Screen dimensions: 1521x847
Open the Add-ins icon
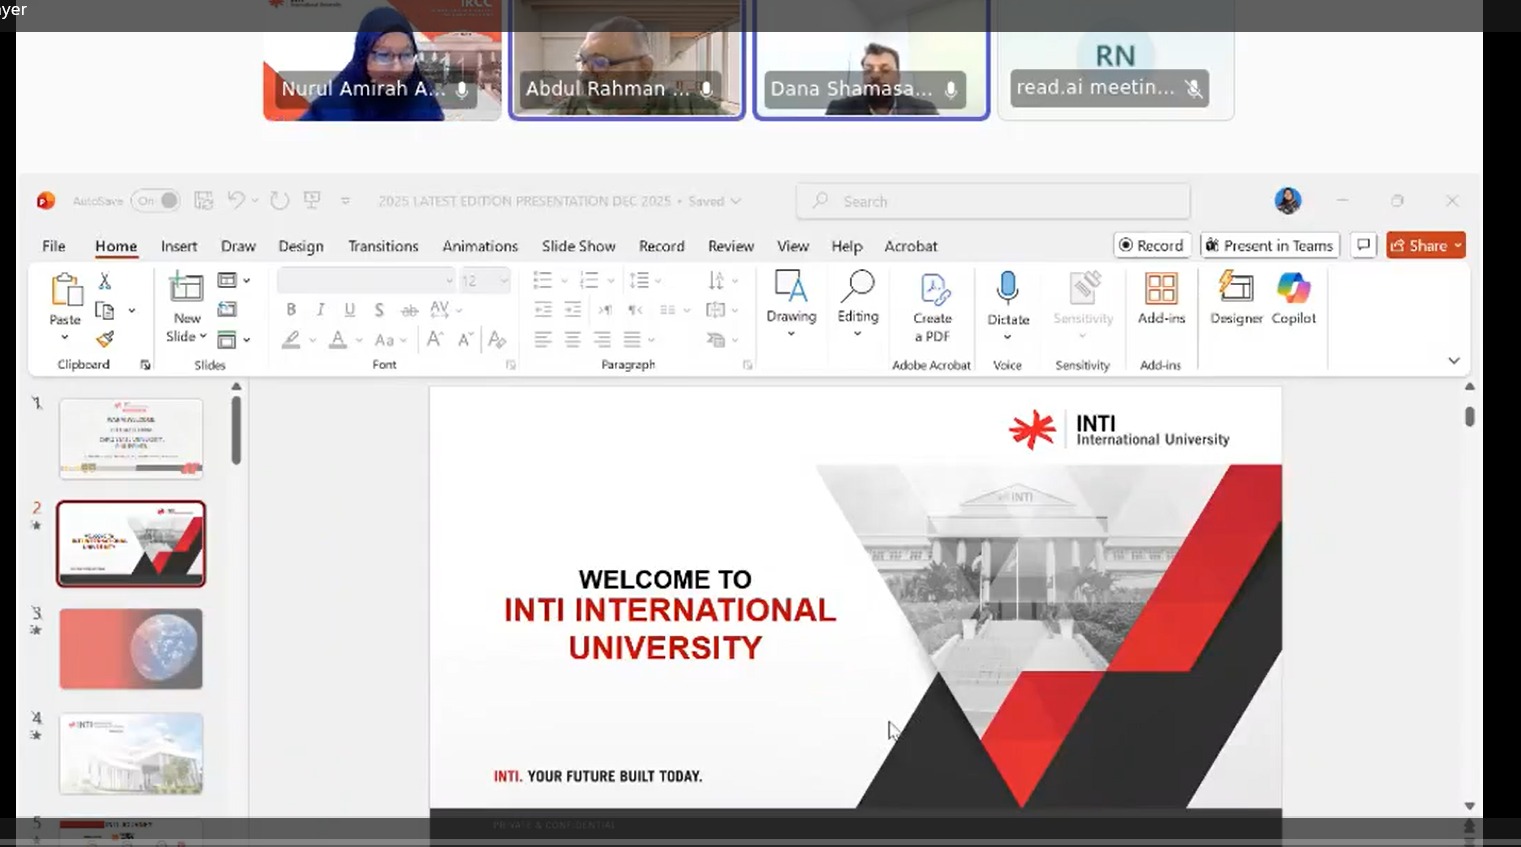(x=1161, y=290)
